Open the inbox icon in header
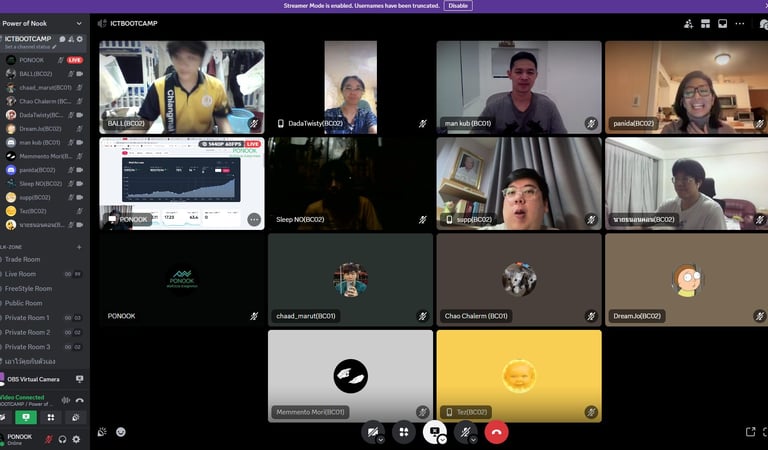 (x=722, y=24)
